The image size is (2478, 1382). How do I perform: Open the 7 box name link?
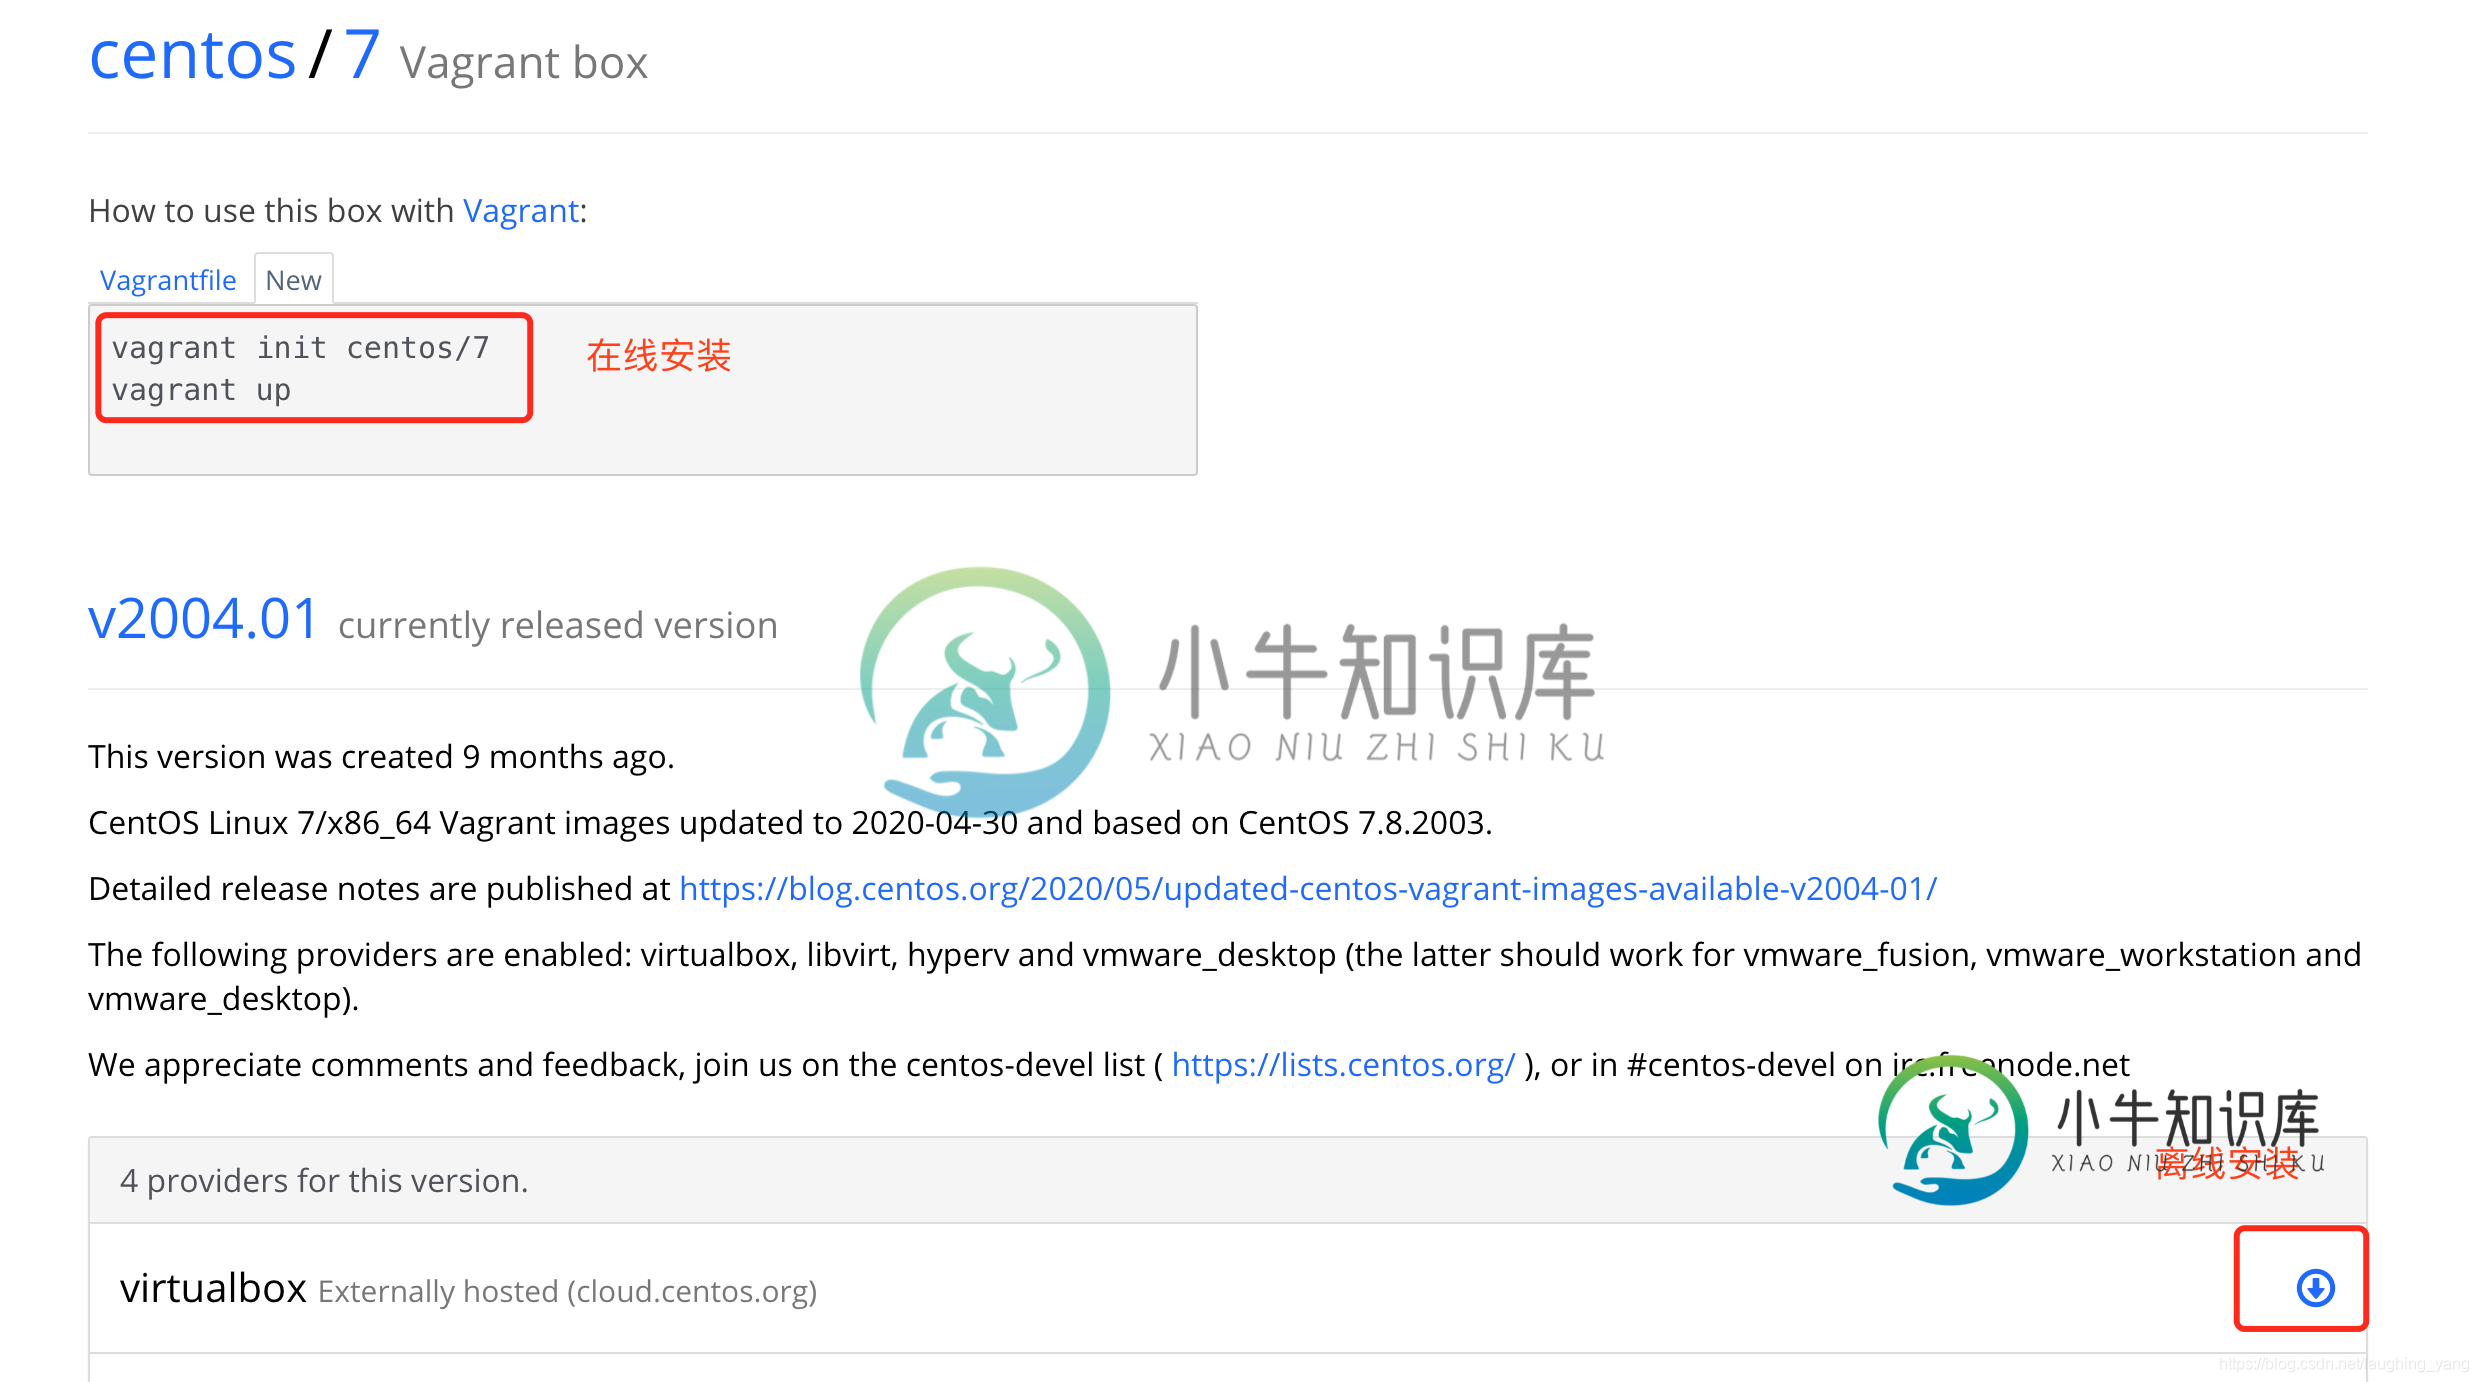362,54
